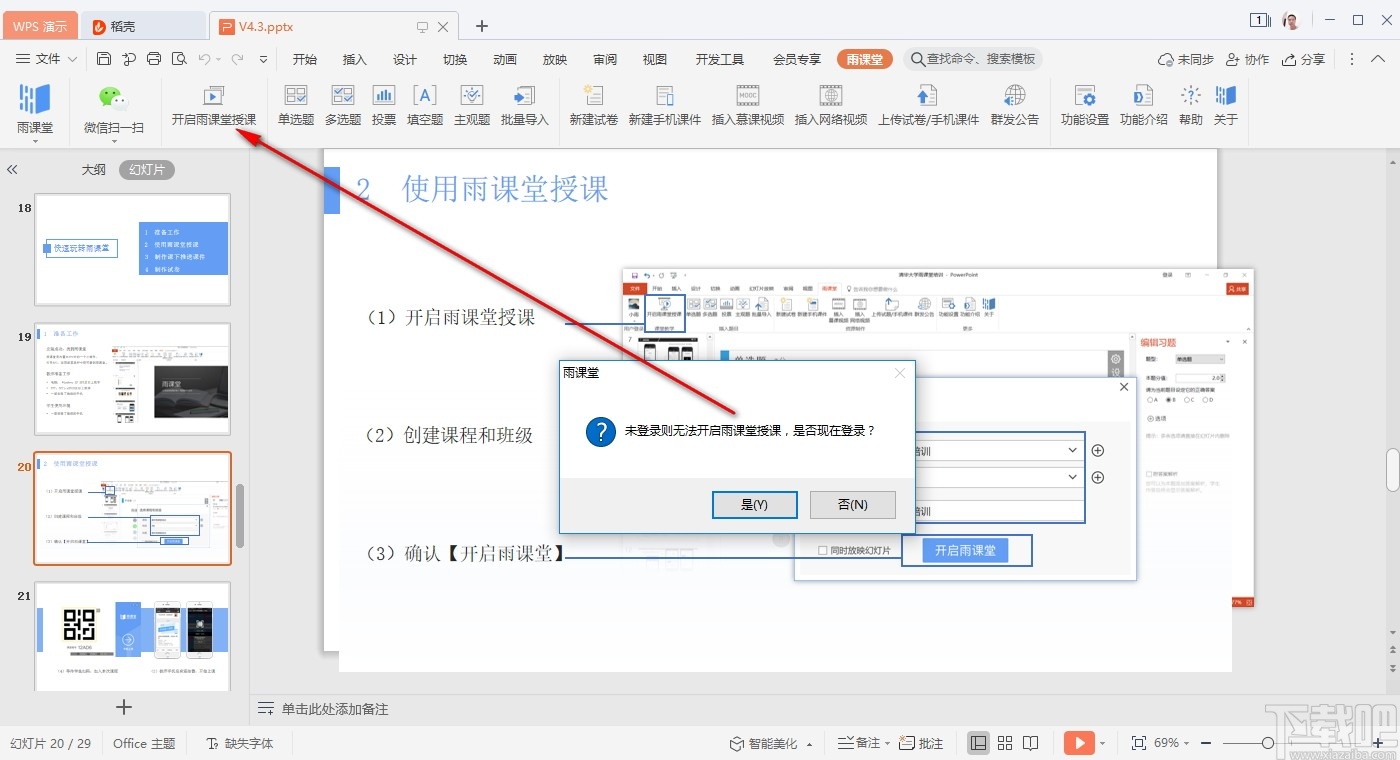Open the ribbon more options menu

(x=1353, y=59)
